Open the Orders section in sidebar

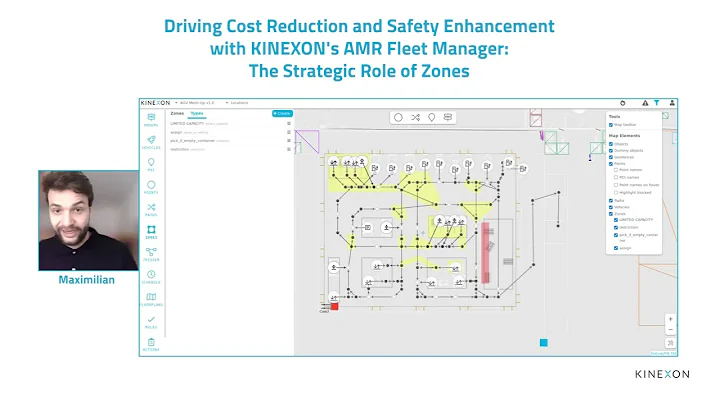(151, 119)
